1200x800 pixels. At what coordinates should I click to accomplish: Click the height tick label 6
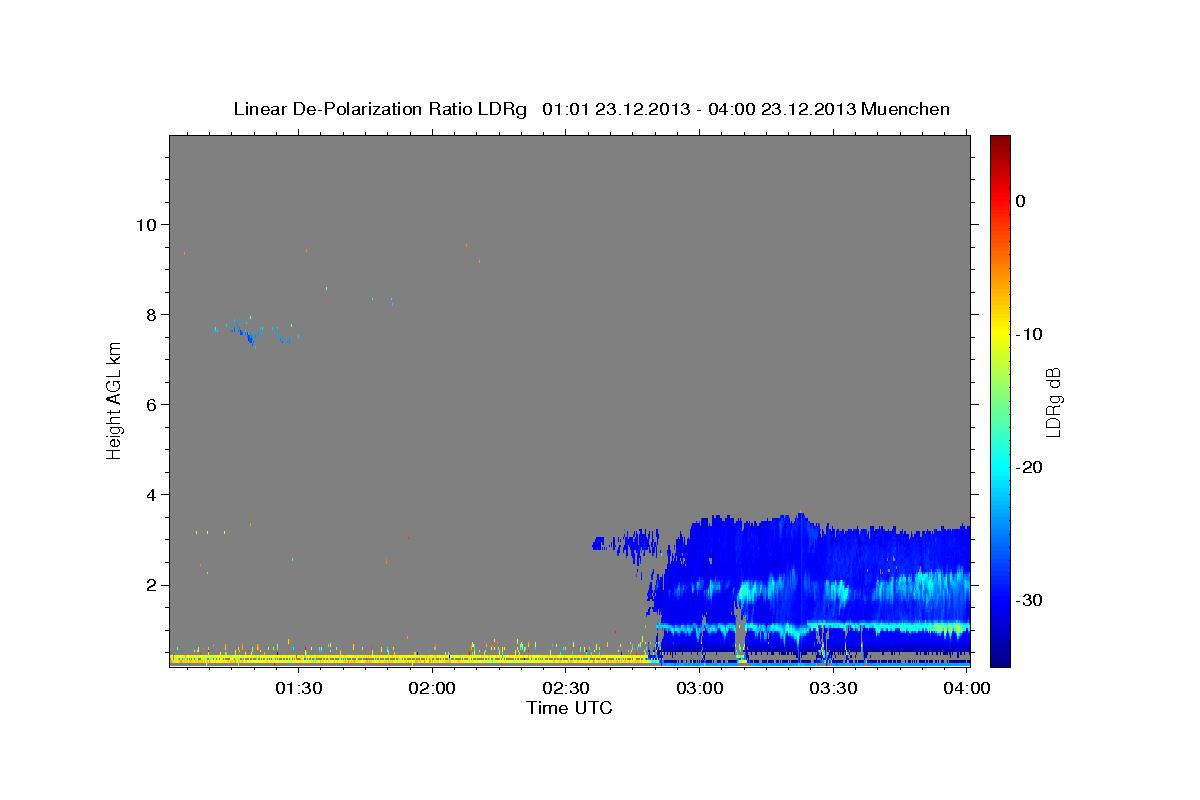[x=150, y=404]
